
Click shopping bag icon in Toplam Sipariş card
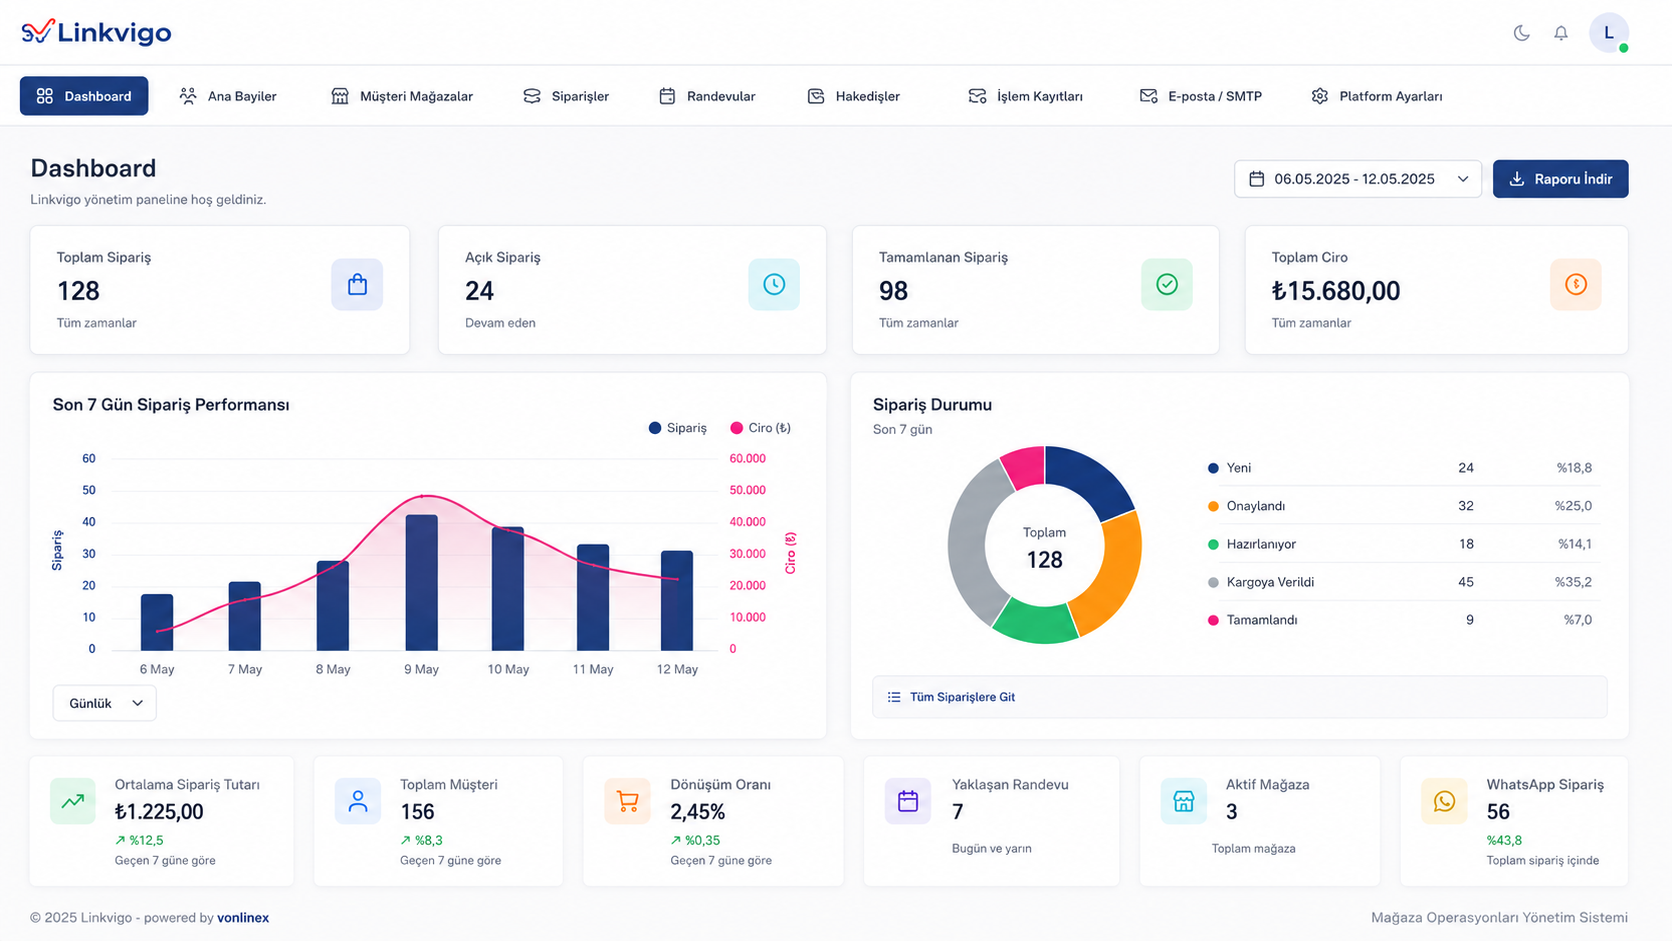point(357,285)
